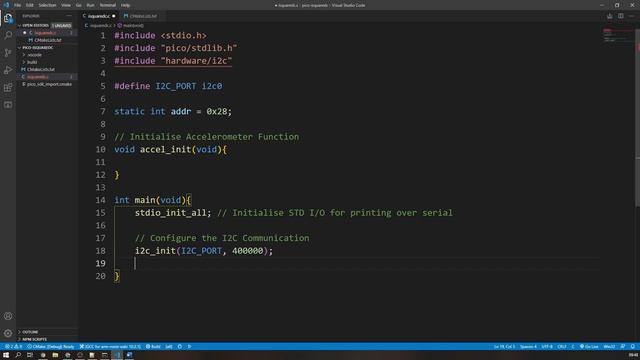The image size is (640, 360).
Task: Change the C language mode
Action: coord(573,347)
